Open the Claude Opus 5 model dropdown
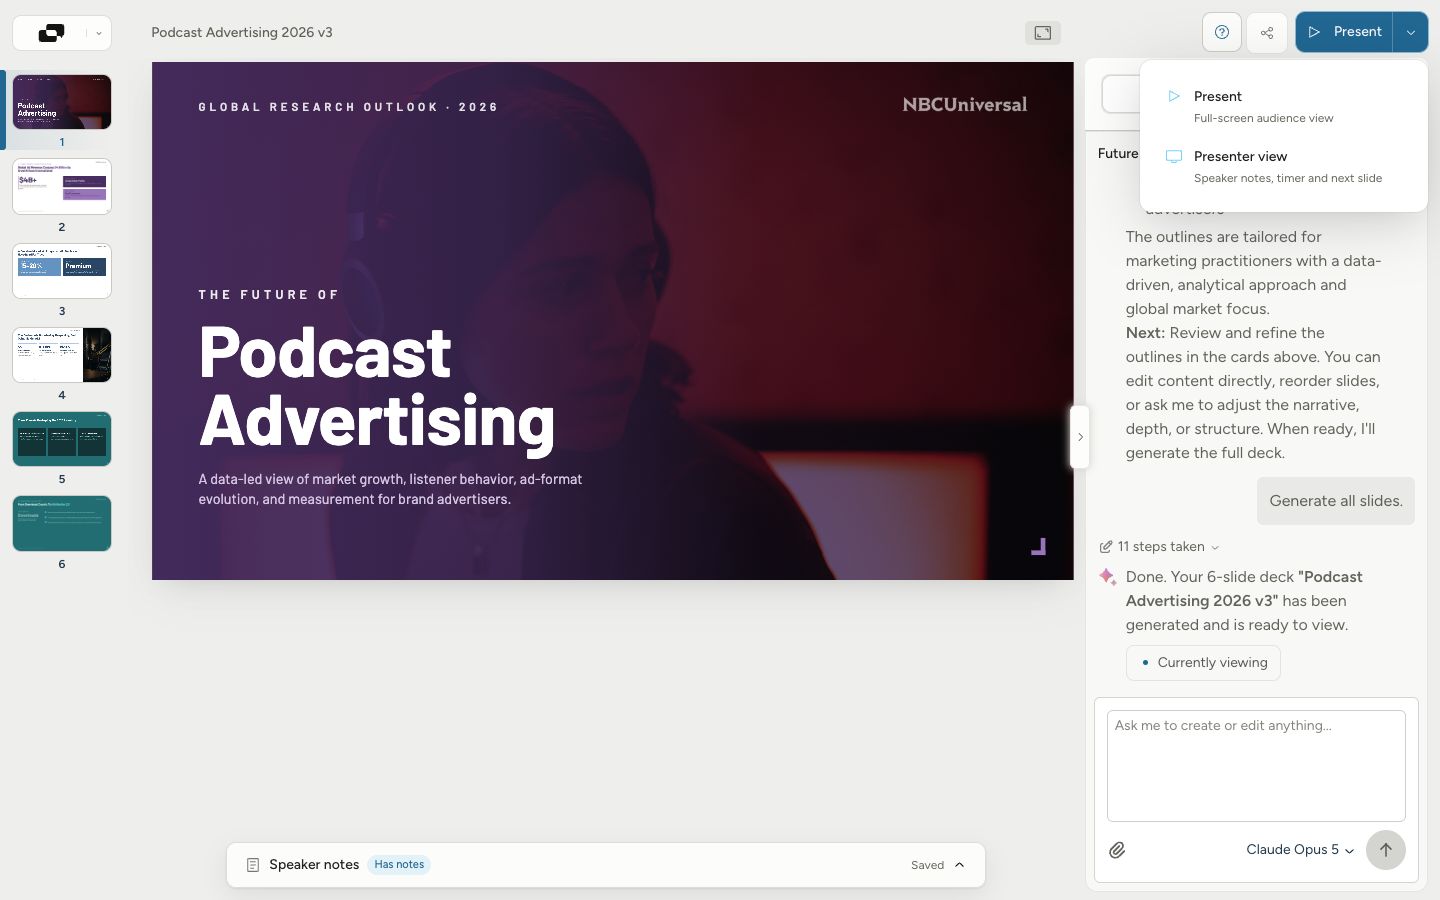Viewport: 1440px width, 900px height. point(1300,850)
